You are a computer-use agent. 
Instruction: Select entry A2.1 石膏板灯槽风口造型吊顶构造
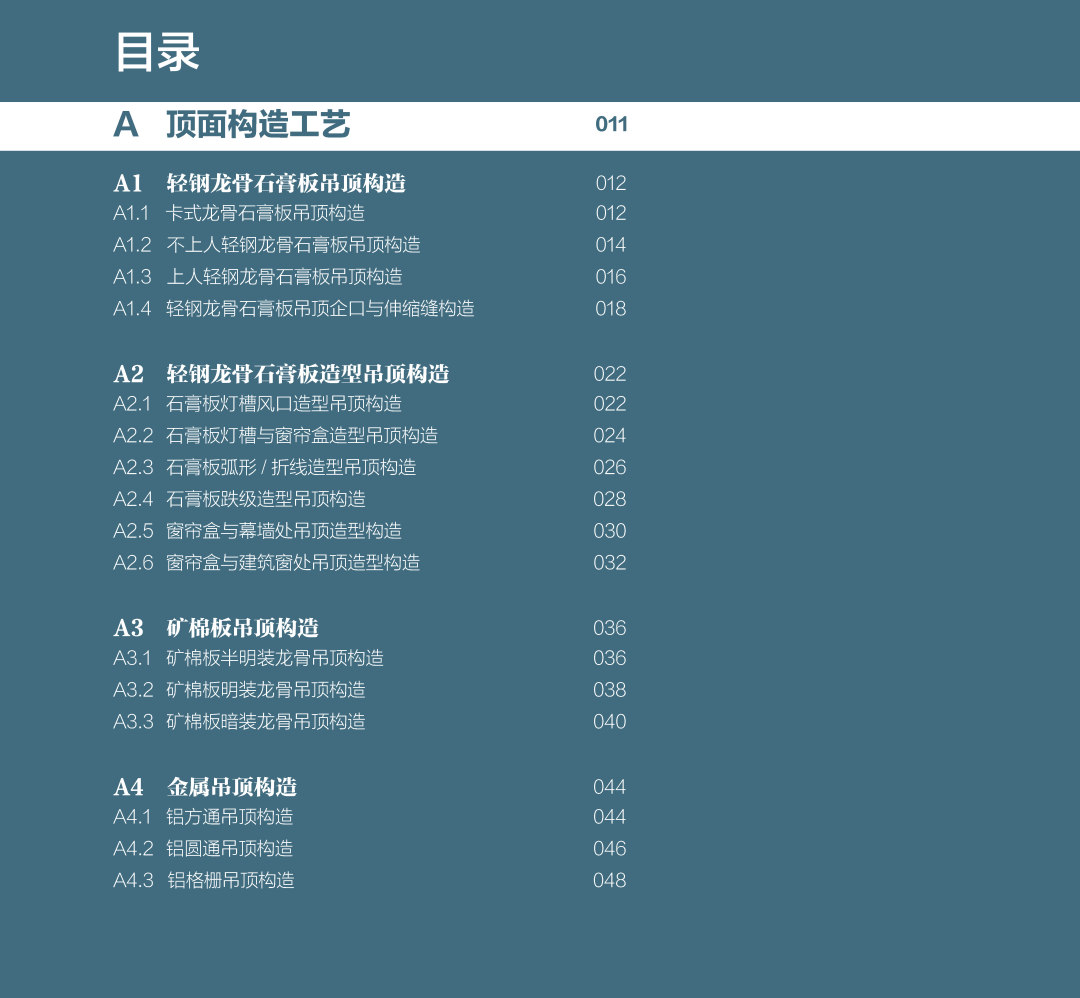click(x=258, y=404)
